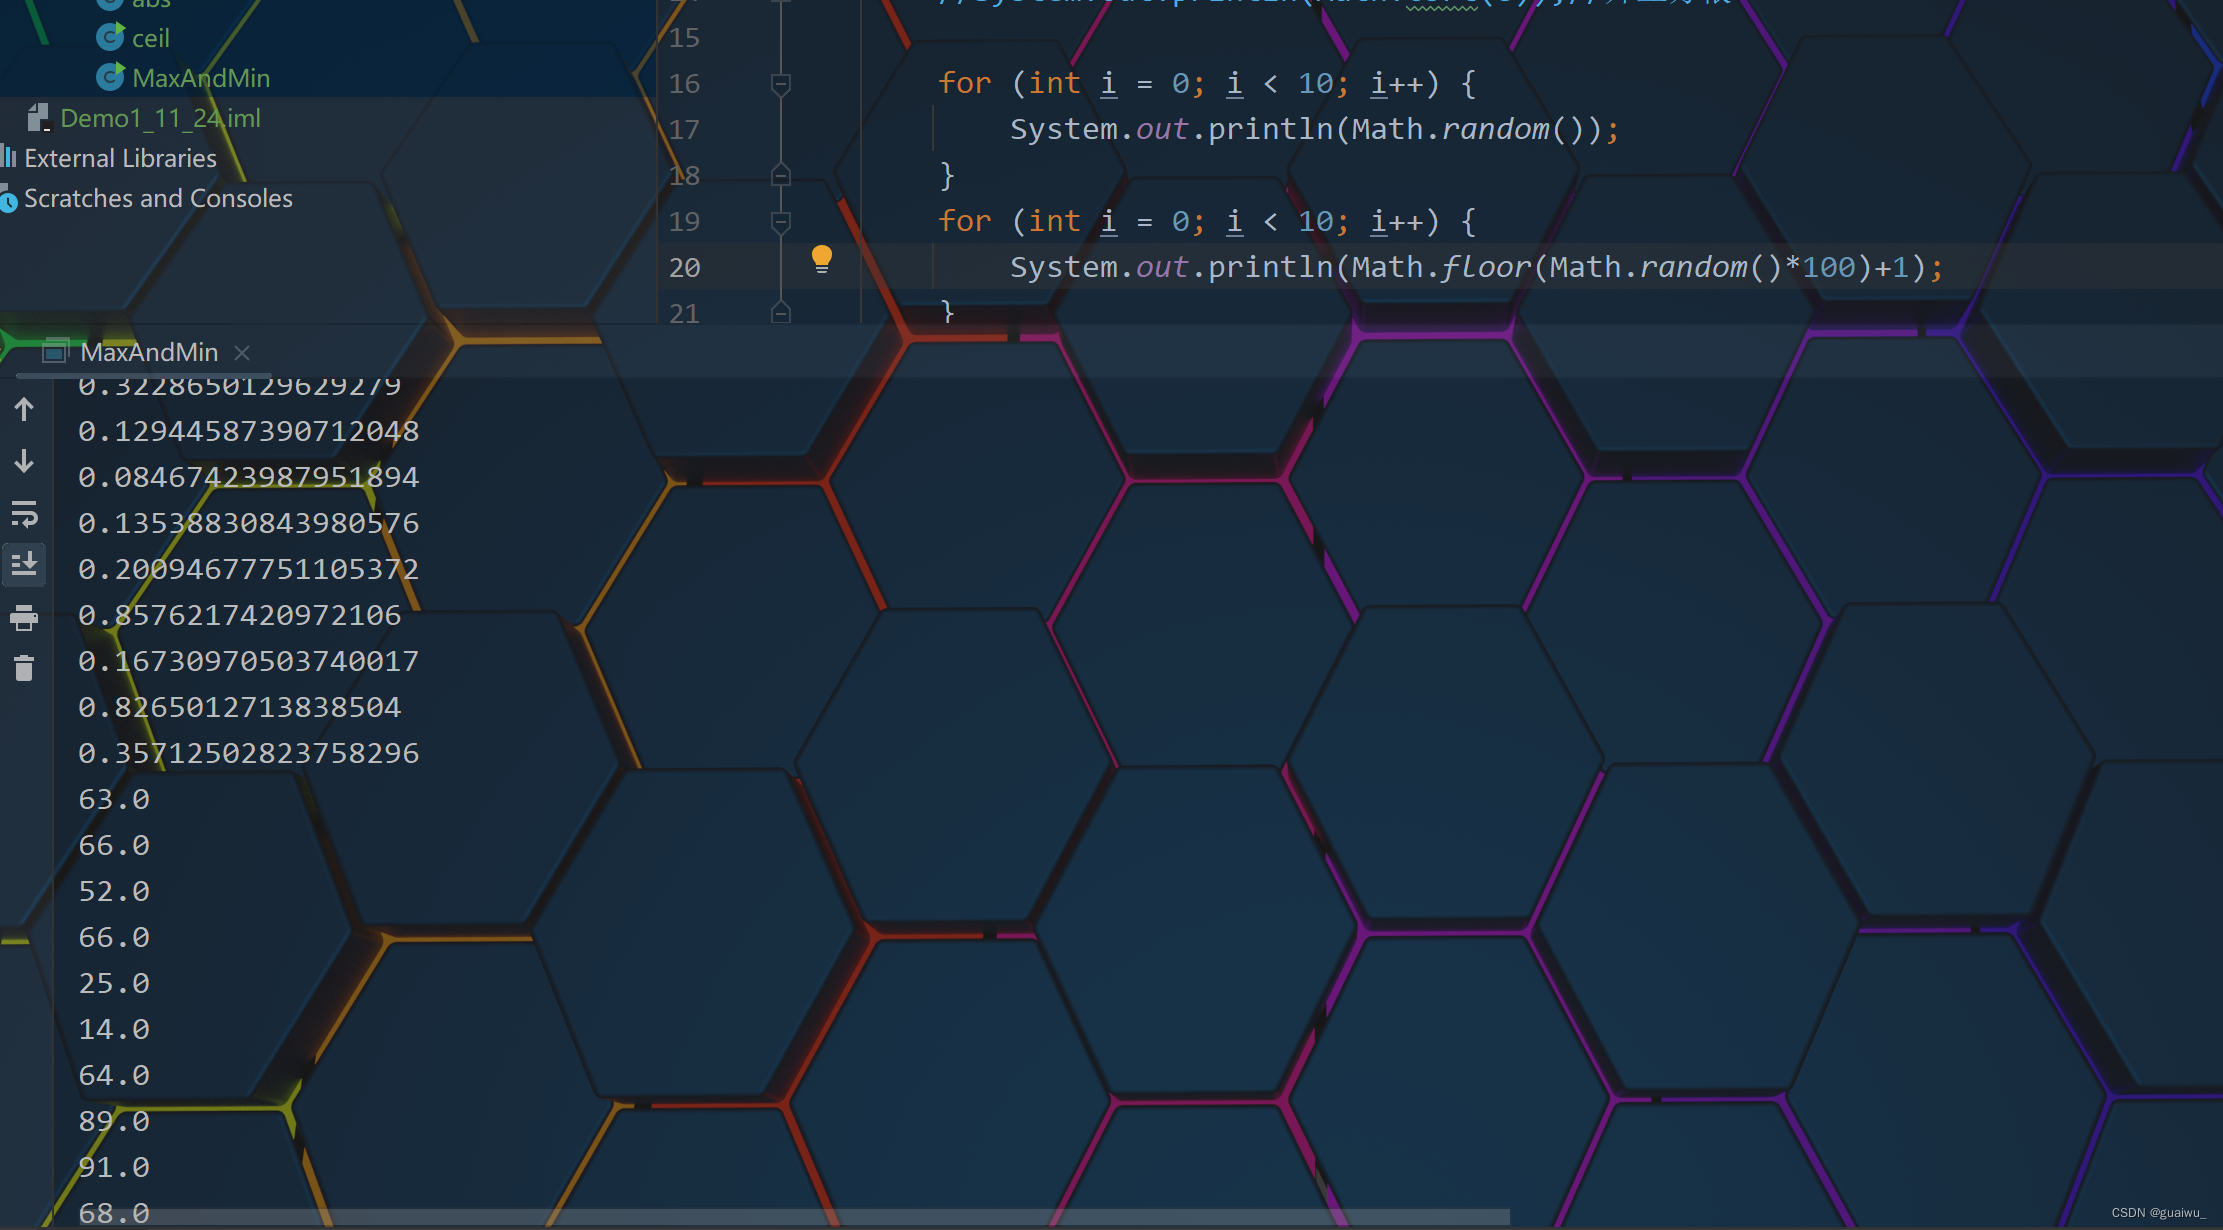
Task: Click the yellow lightbulb on line 20
Action: [x=821, y=259]
